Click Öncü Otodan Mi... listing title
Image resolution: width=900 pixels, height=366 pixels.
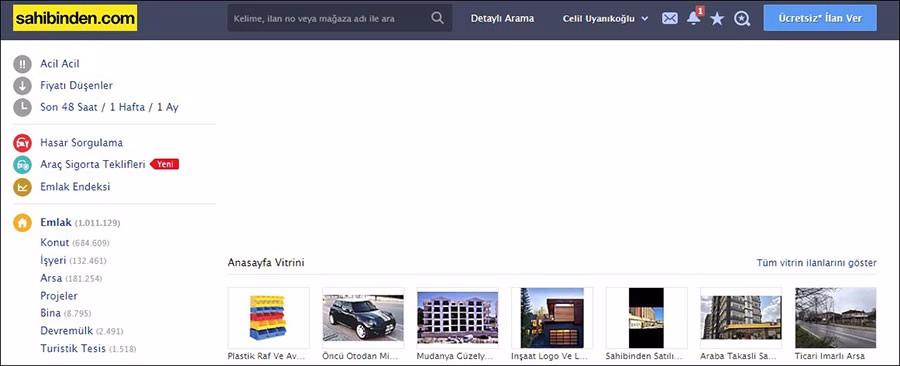pyautogui.click(x=361, y=356)
